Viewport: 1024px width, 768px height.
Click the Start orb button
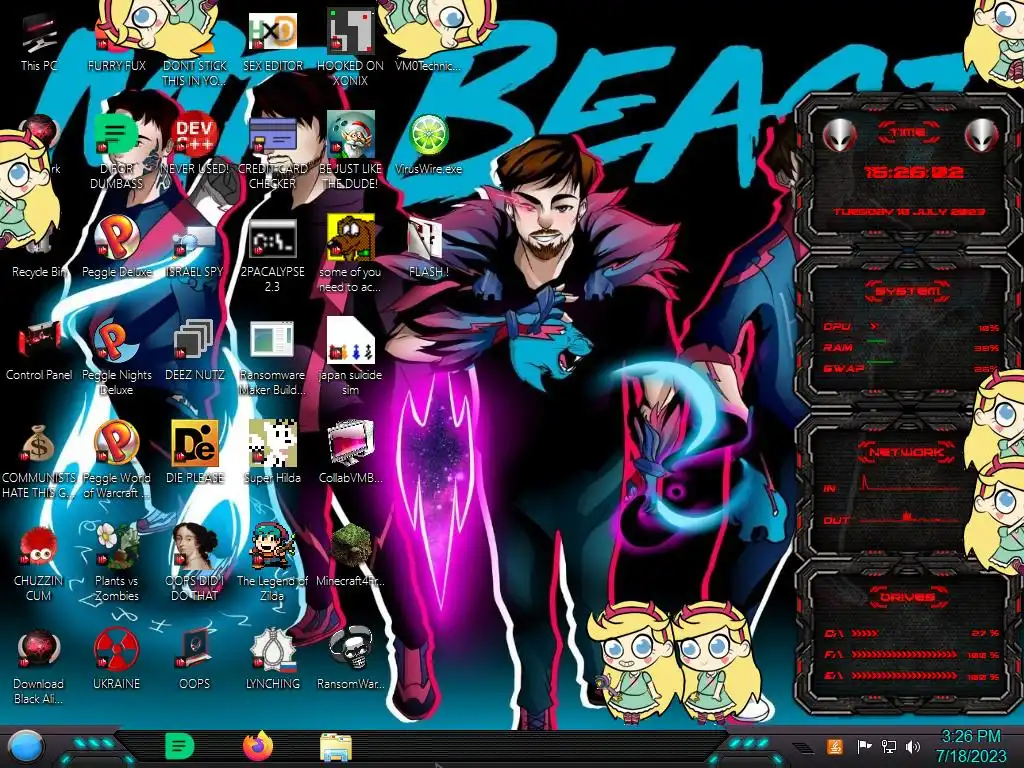25,746
